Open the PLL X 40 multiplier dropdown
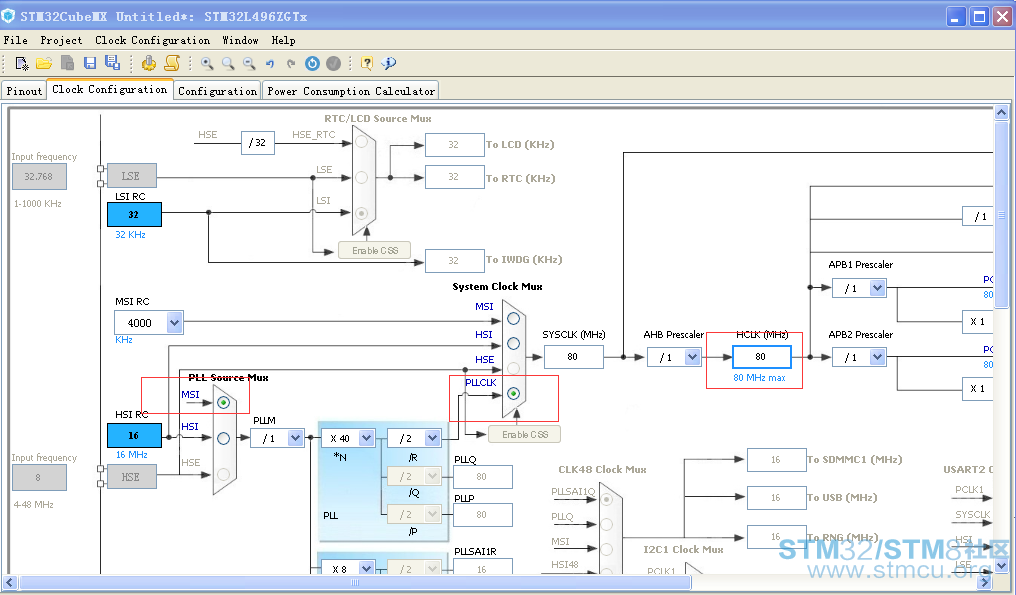 pos(366,438)
